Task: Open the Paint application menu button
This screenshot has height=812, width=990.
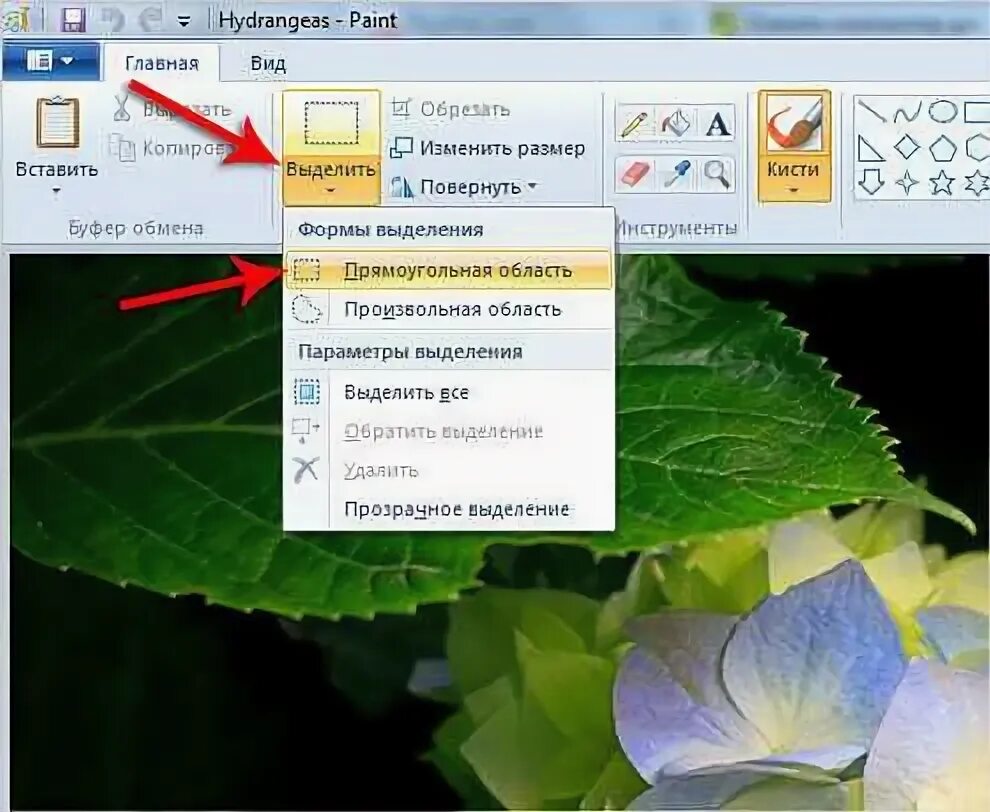Action: tap(51, 61)
